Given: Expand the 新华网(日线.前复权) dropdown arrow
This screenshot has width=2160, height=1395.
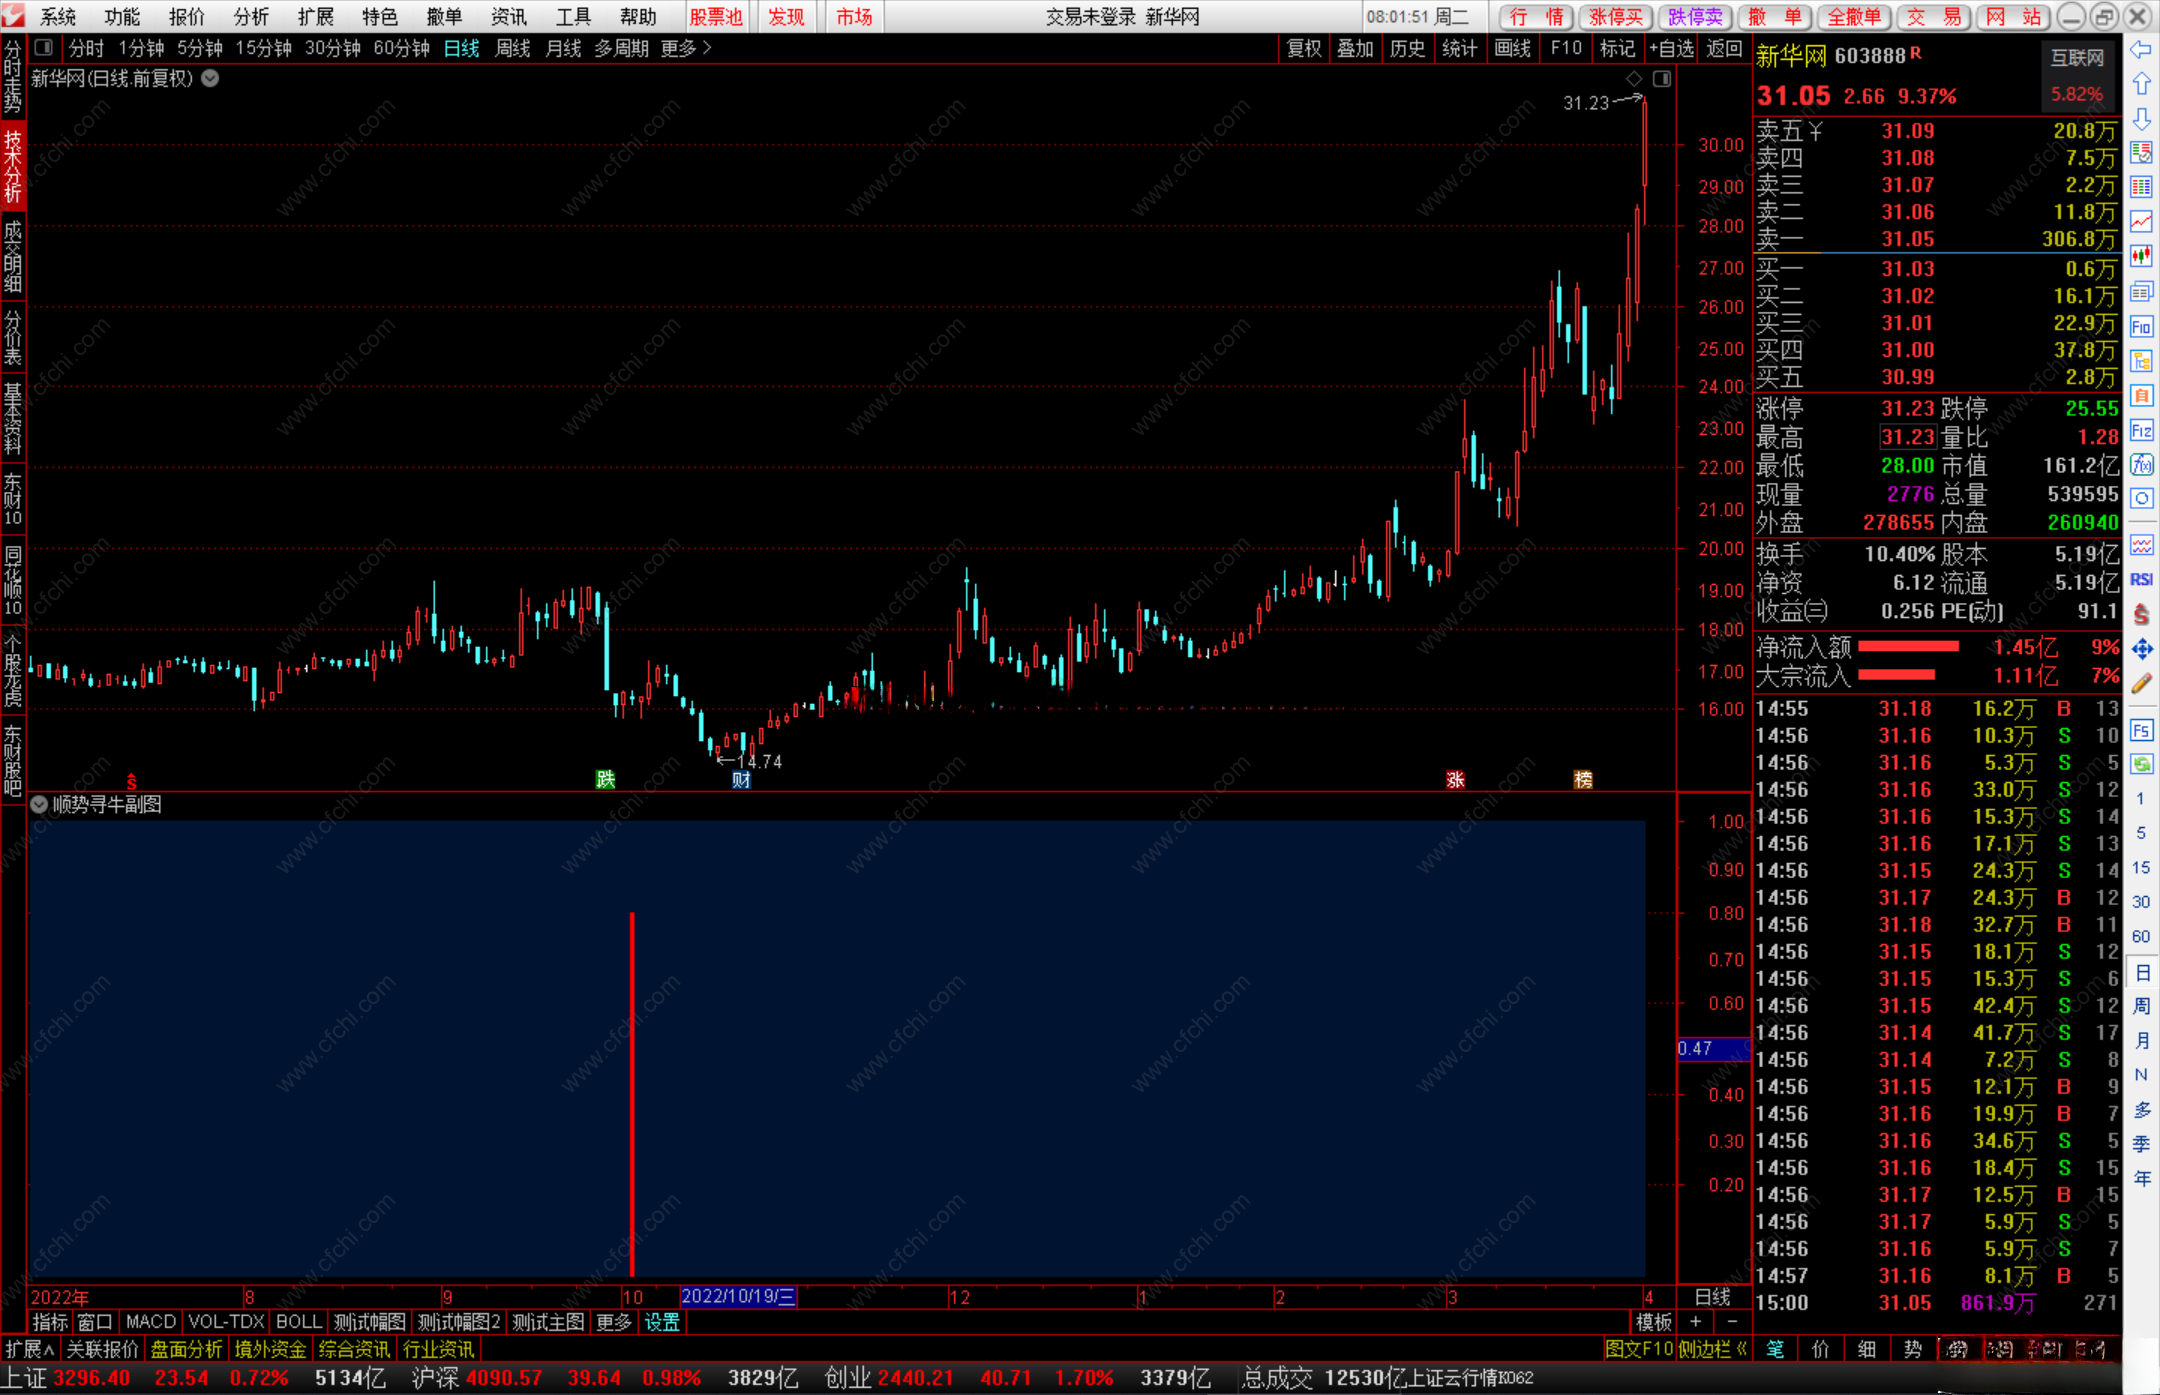Looking at the screenshot, I should [210, 79].
